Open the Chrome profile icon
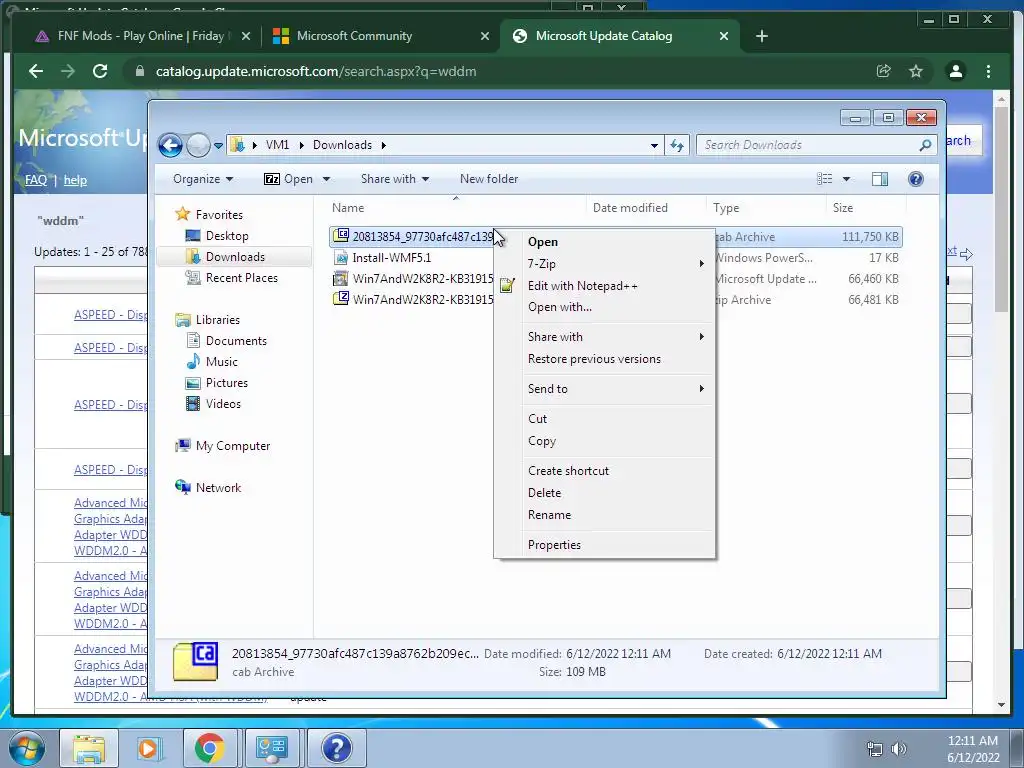 pyautogui.click(x=955, y=71)
